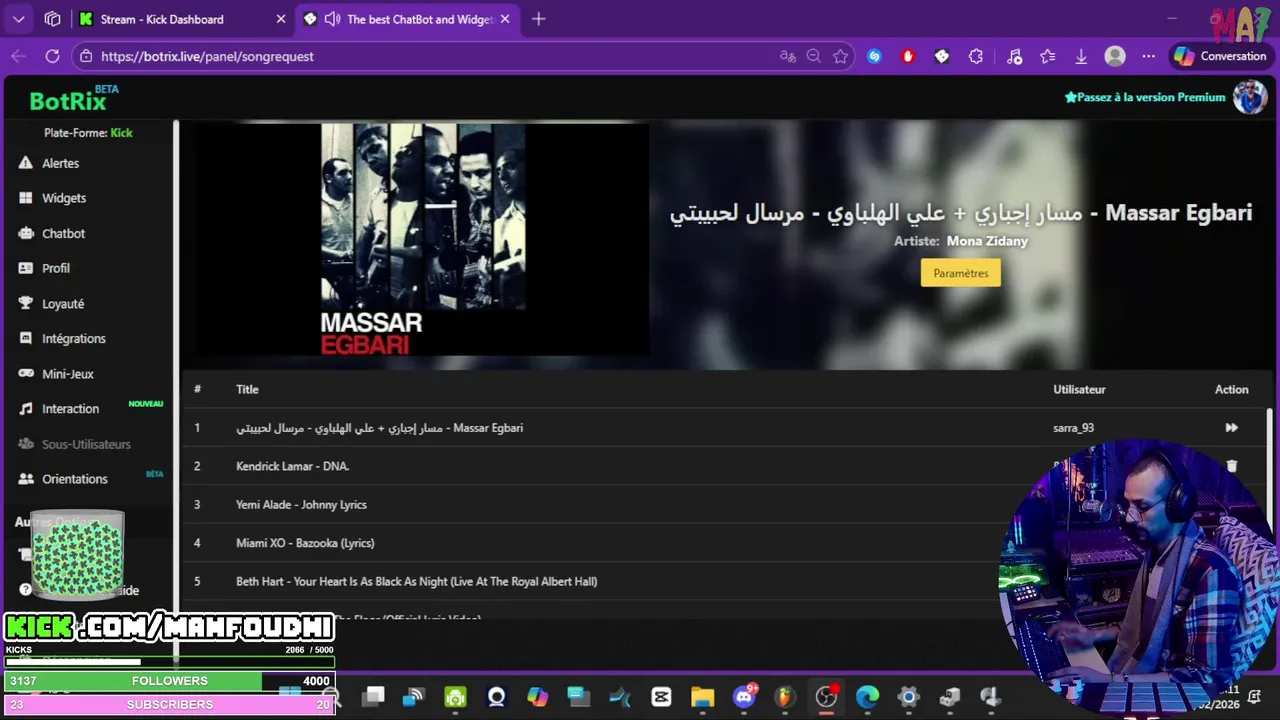This screenshot has width=1280, height=720.
Task: Click the Massar Egbari album thumbnail
Action: (422, 239)
